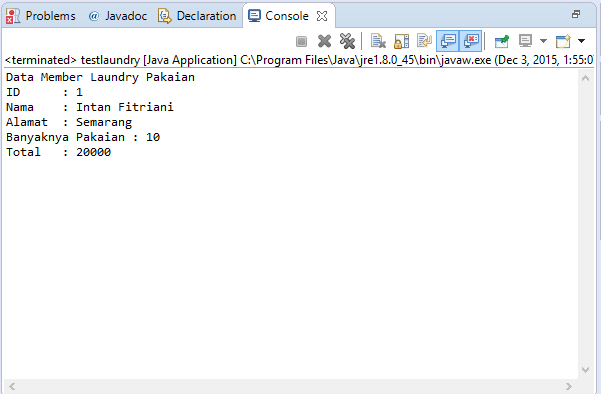This screenshot has height=394, width=601.
Task: Click the 'ID : 1' output line
Action: [x=44, y=92]
